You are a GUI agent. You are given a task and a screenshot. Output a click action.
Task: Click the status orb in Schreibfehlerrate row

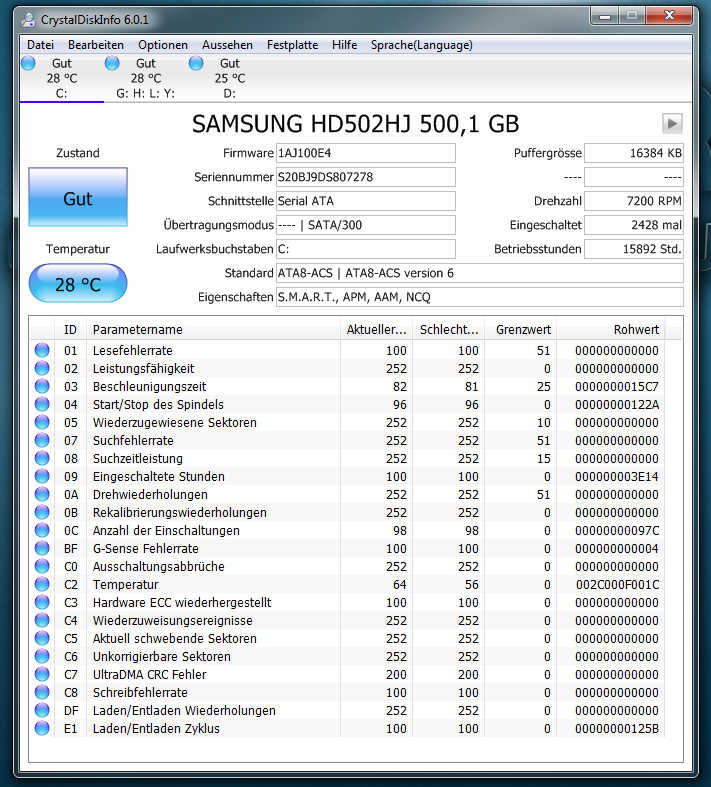click(x=42, y=693)
